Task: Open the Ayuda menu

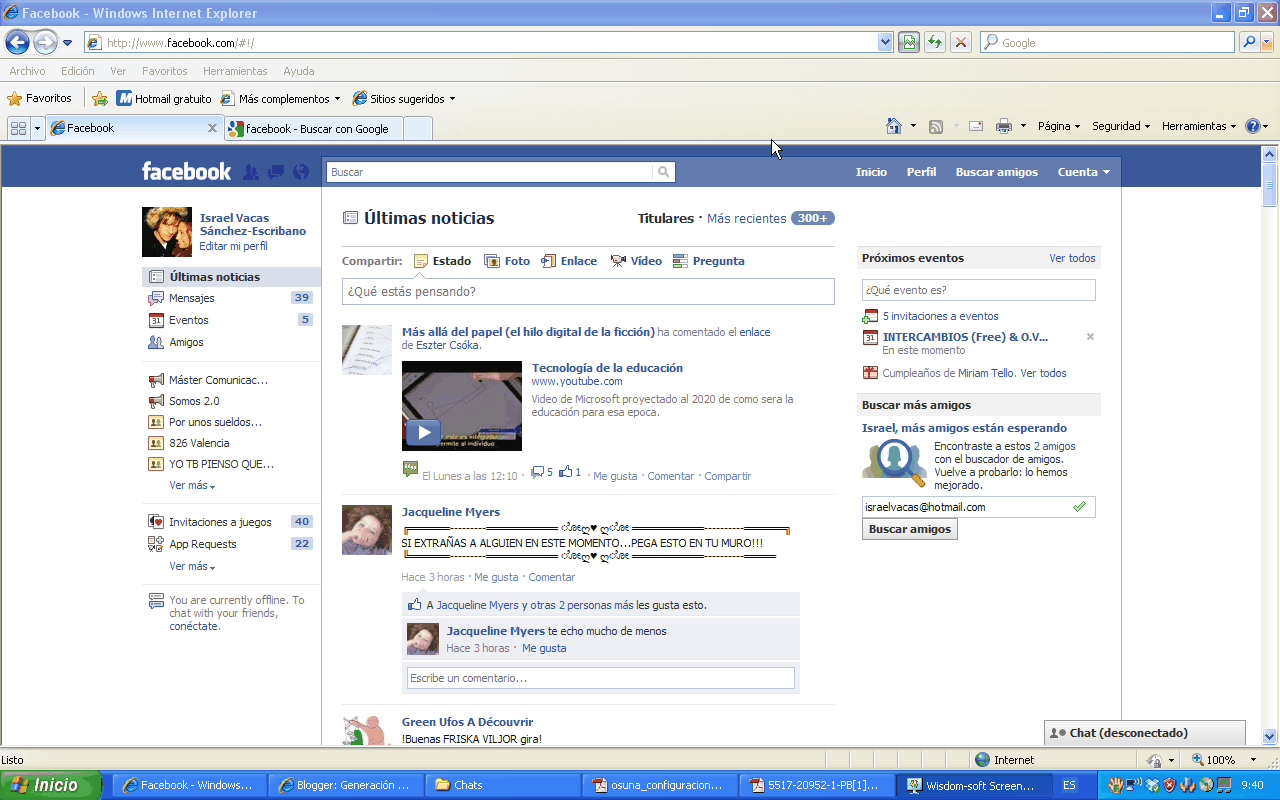Action: tap(299, 71)
